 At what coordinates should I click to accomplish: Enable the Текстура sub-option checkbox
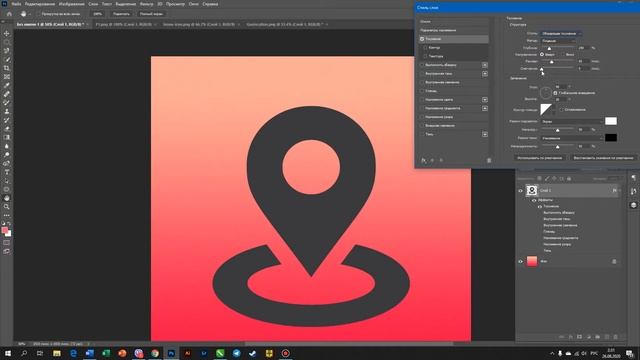pos(426,56)
